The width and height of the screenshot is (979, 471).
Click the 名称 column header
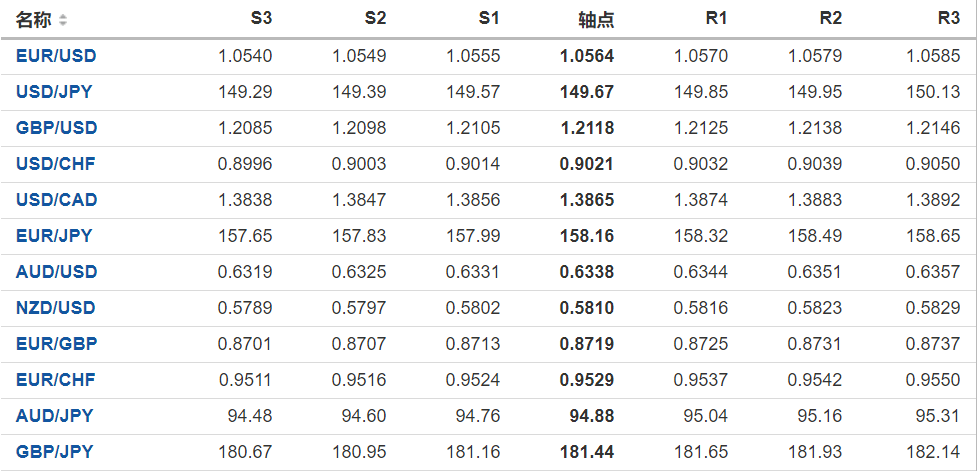tap(32, 20)
